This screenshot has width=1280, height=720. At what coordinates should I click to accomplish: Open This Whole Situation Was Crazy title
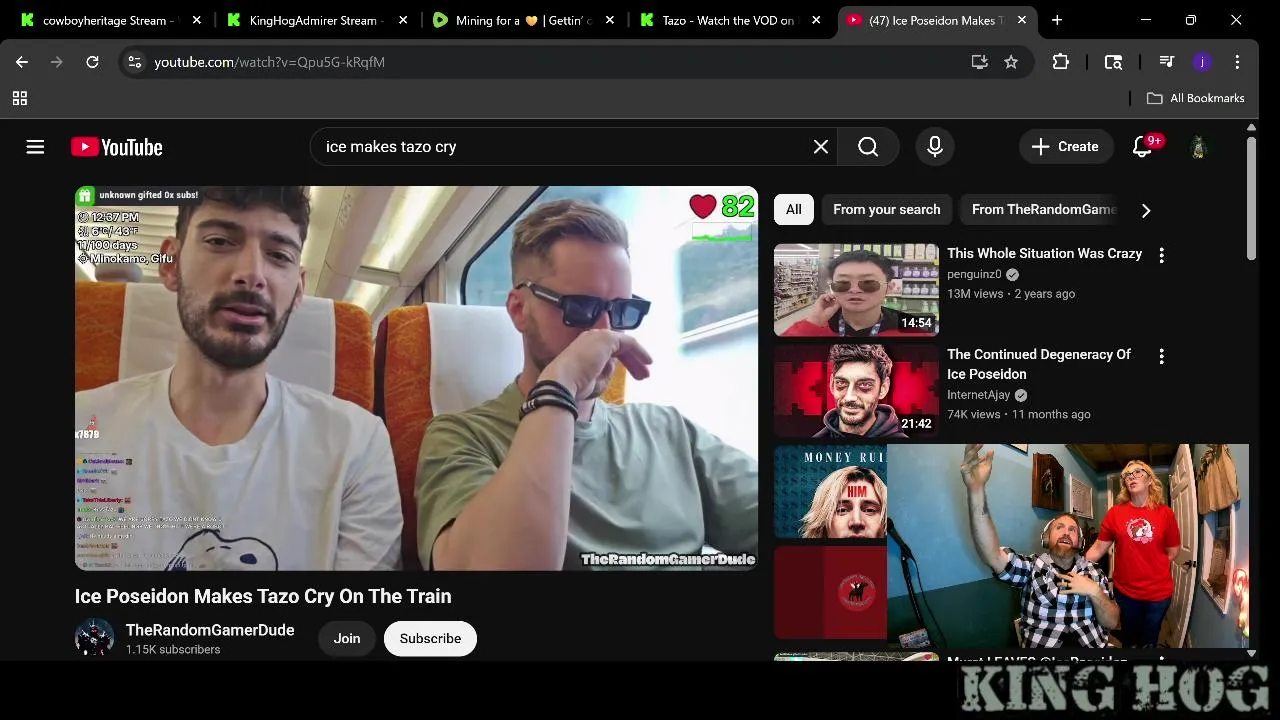tap(1044, 253)
